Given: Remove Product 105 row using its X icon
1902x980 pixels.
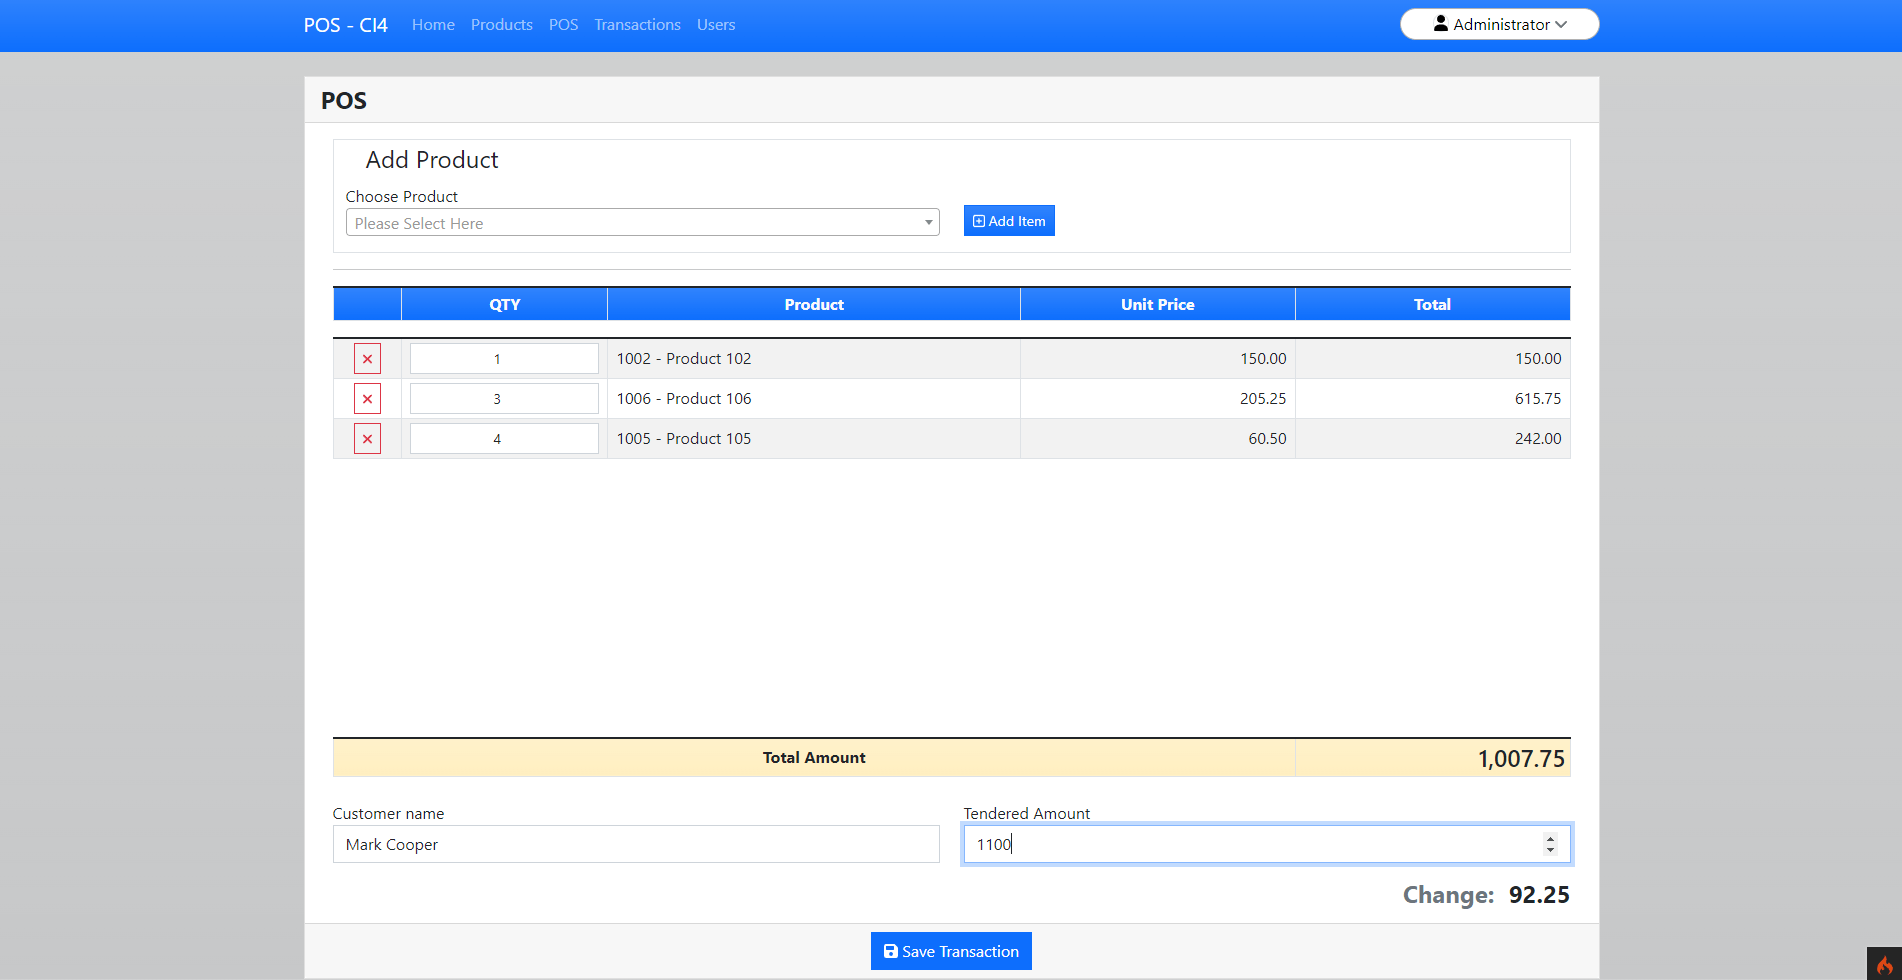Looking at the screenshot, I should 367,438.
